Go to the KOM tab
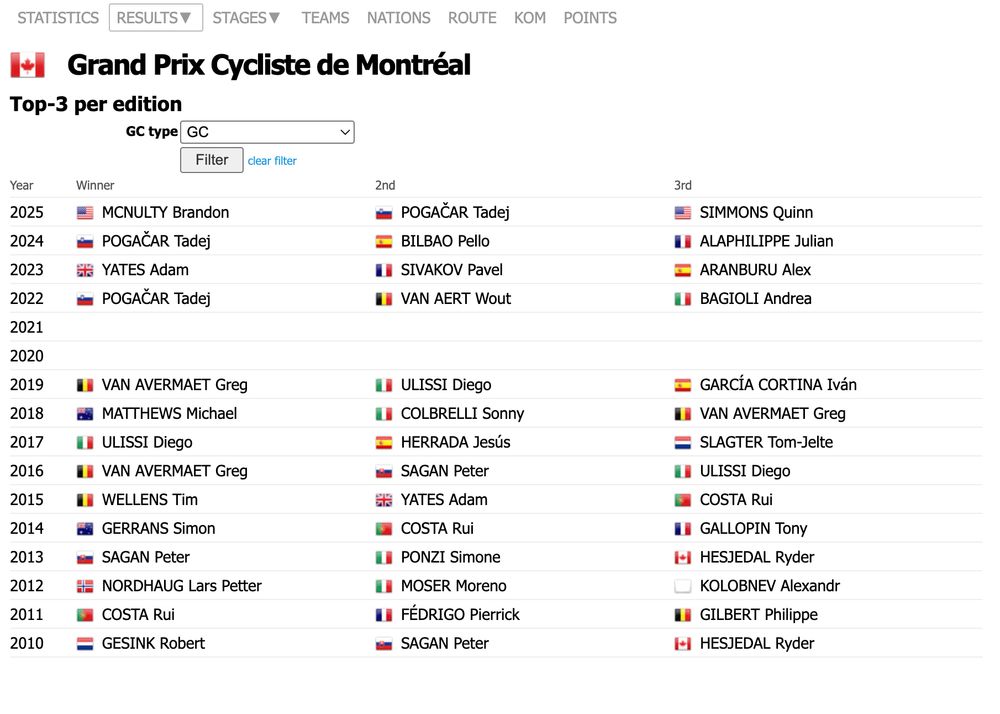This screenshot has height=714, width=1000. click(x=530, y=18)
